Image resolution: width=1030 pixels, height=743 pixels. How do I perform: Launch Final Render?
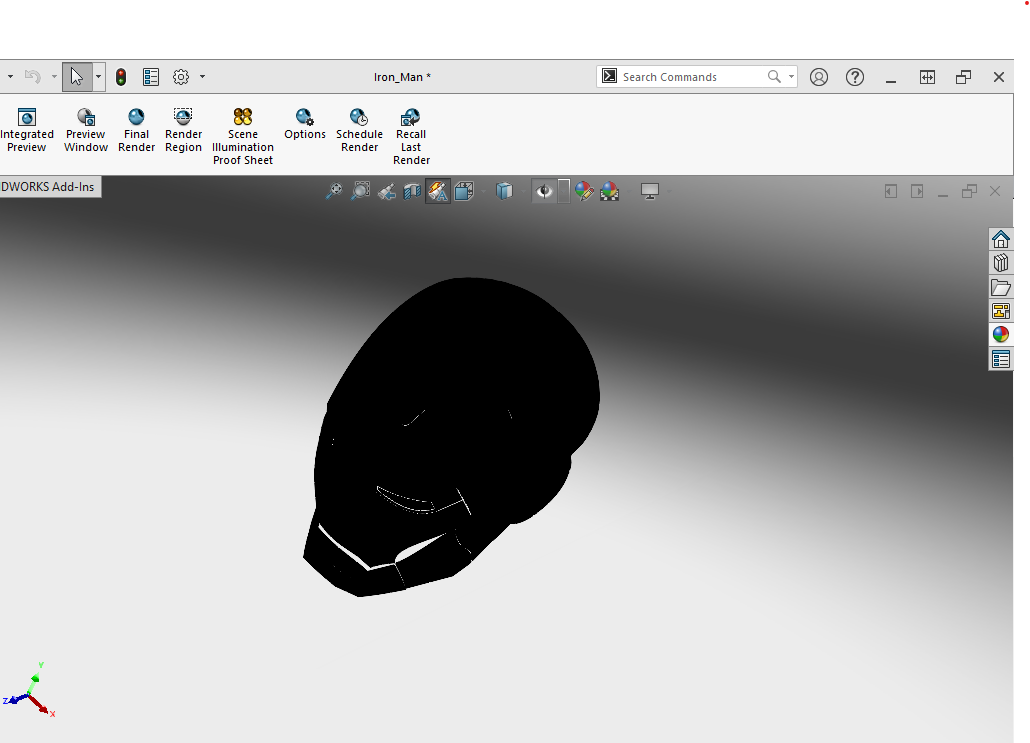pos(136,130)
